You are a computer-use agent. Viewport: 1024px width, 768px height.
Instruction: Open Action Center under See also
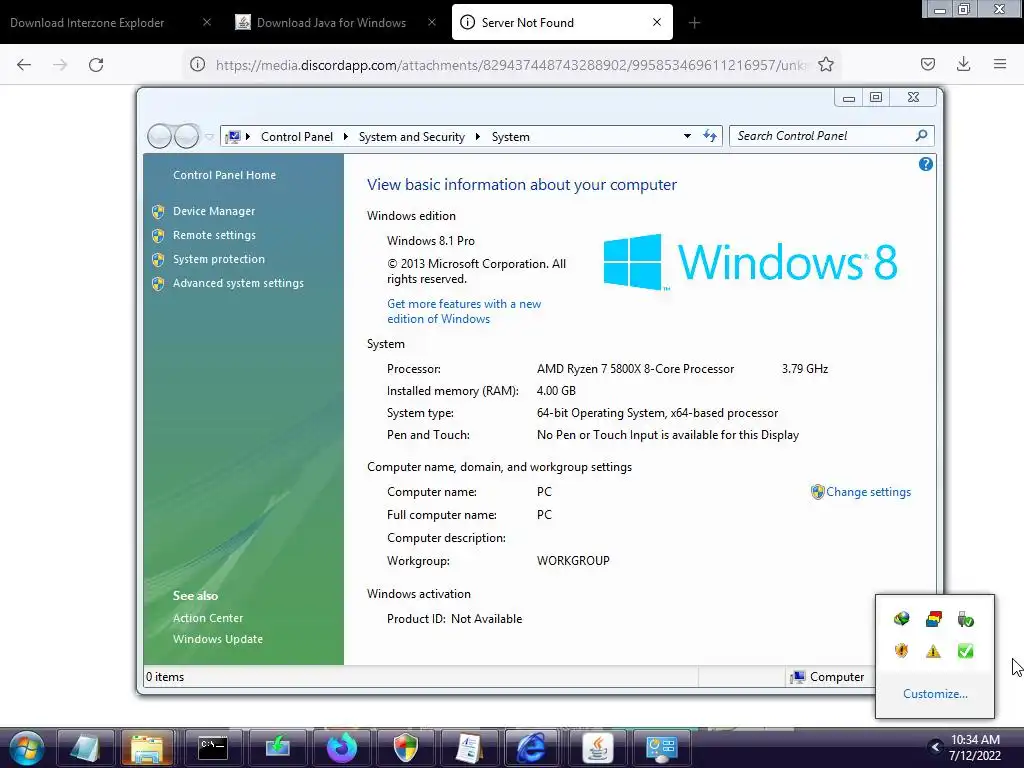coord(208,618)
